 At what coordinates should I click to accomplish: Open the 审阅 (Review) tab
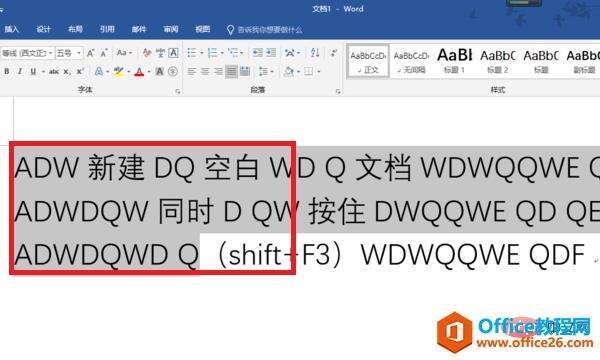coord(171,29)
